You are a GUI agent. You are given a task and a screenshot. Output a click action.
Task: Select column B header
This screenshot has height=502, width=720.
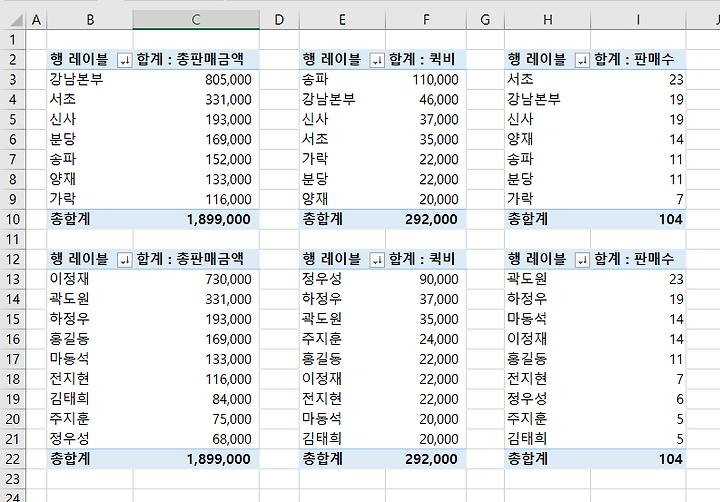pos(90,20)
